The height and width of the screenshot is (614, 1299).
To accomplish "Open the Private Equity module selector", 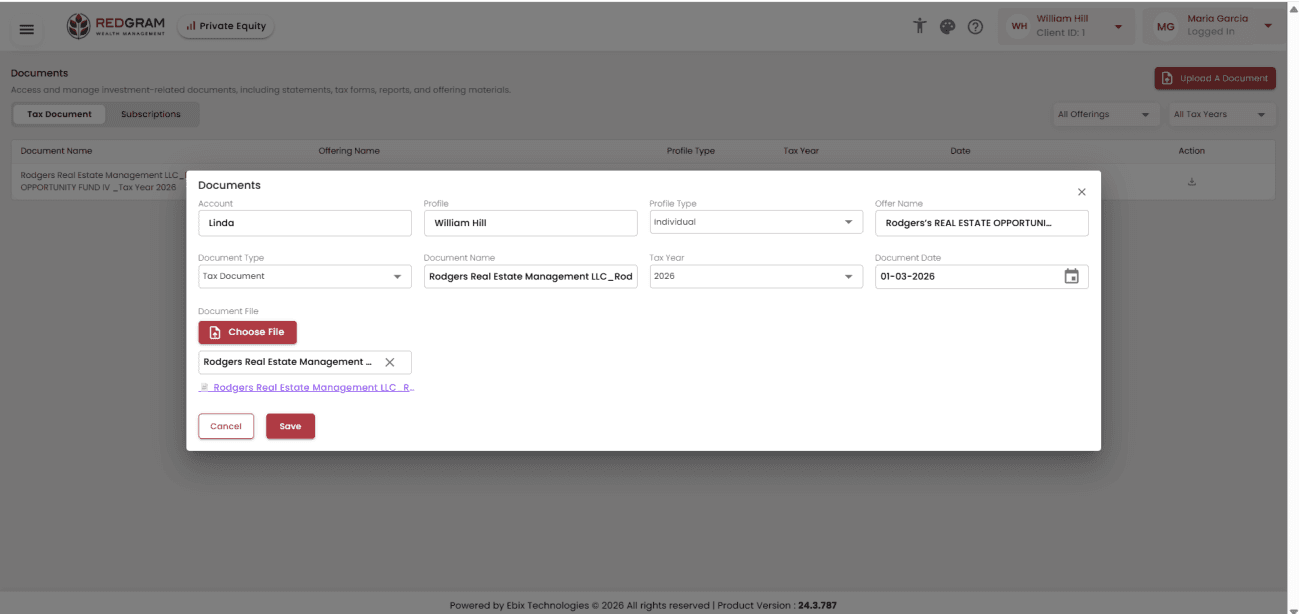I will point(226,27).
